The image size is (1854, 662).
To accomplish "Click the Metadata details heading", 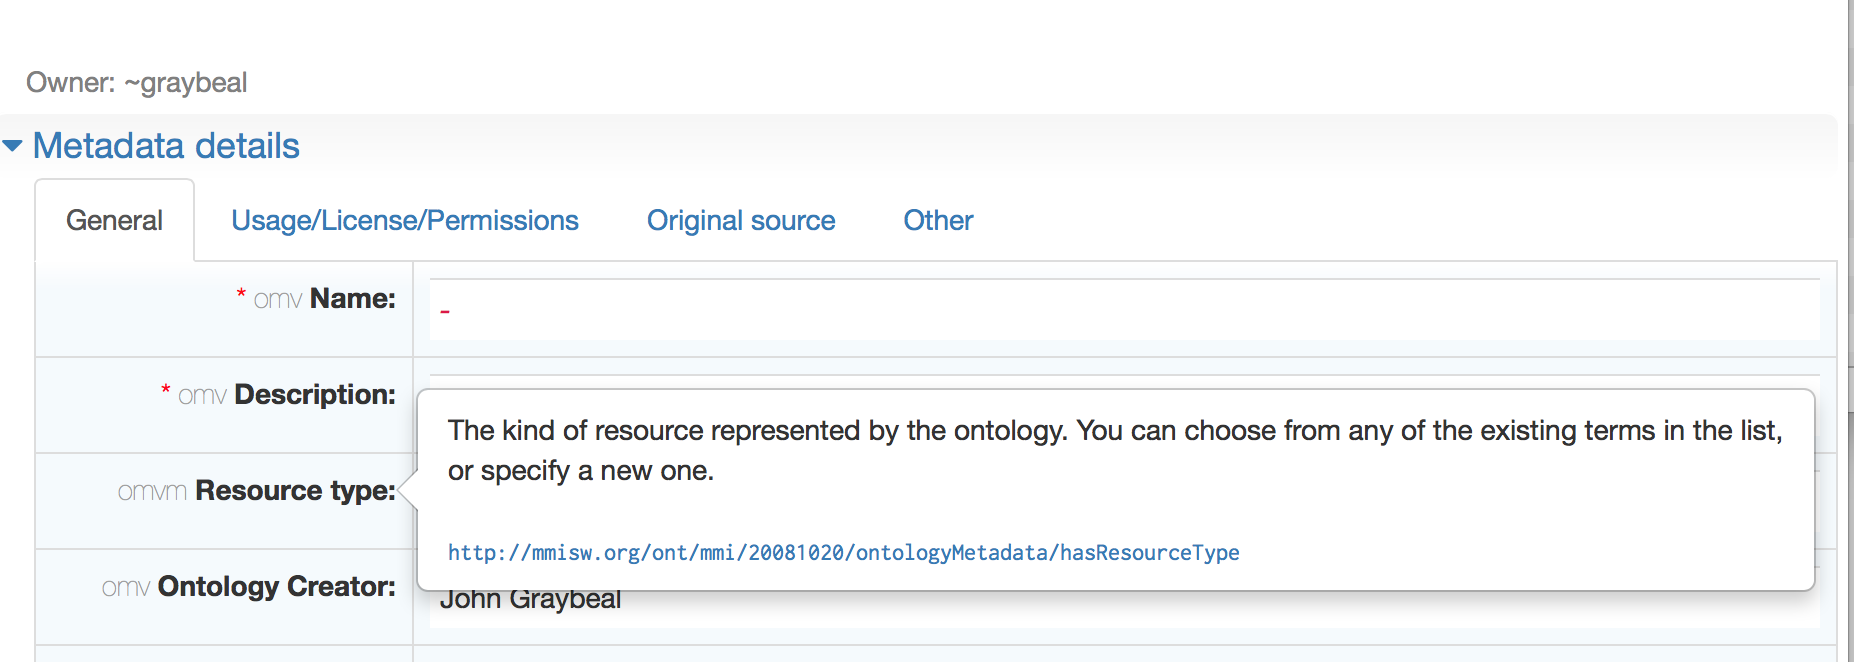I will [166, 146].
